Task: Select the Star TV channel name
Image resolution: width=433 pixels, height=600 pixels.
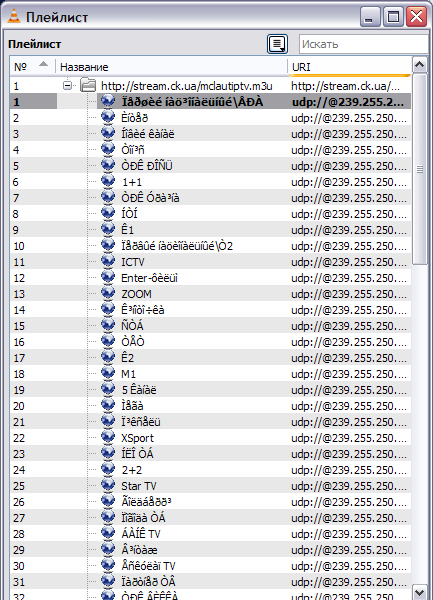Action: [x=139, y=486]
